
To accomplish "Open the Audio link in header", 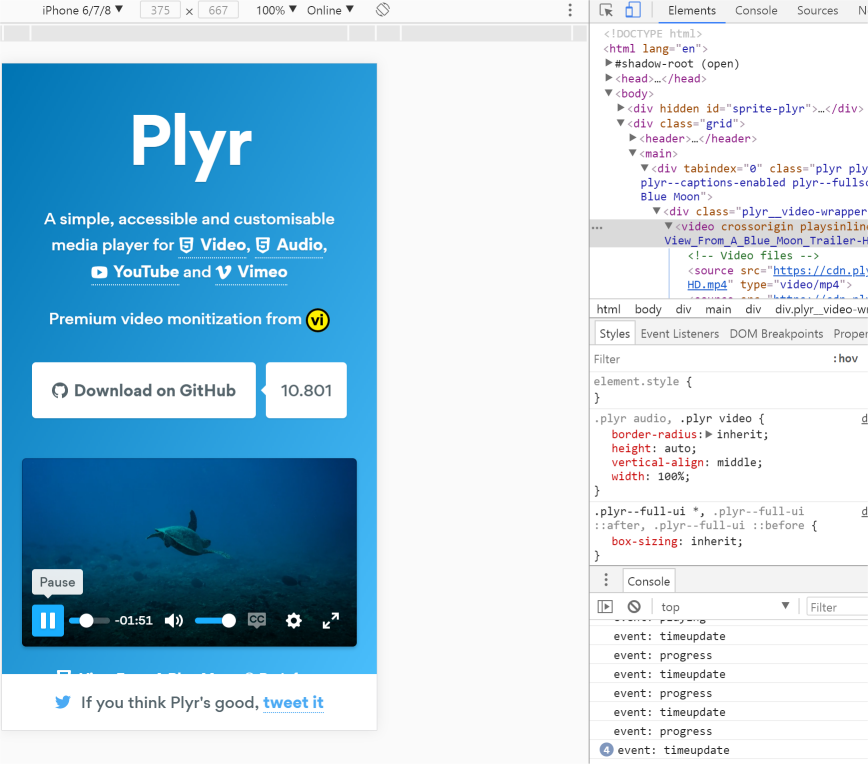I will point(291,245).
